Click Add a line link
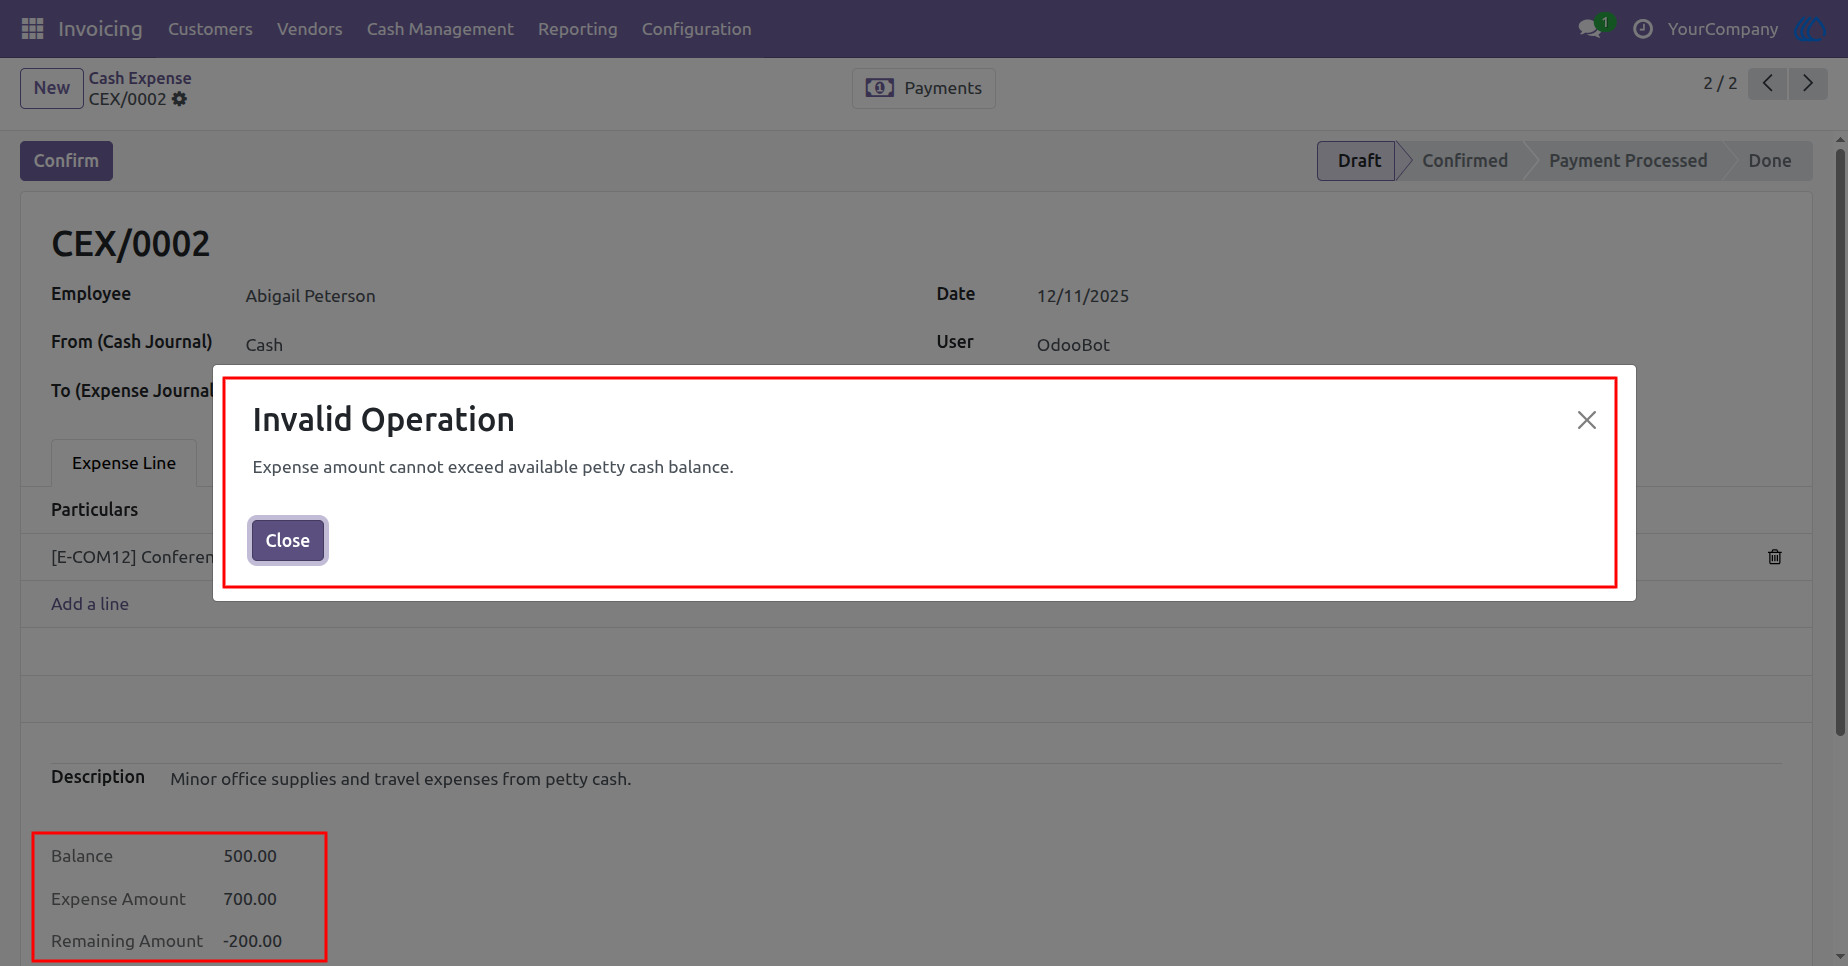This screenshot has width=1848, height=966. pyautogui.click(x=90, y=604)
